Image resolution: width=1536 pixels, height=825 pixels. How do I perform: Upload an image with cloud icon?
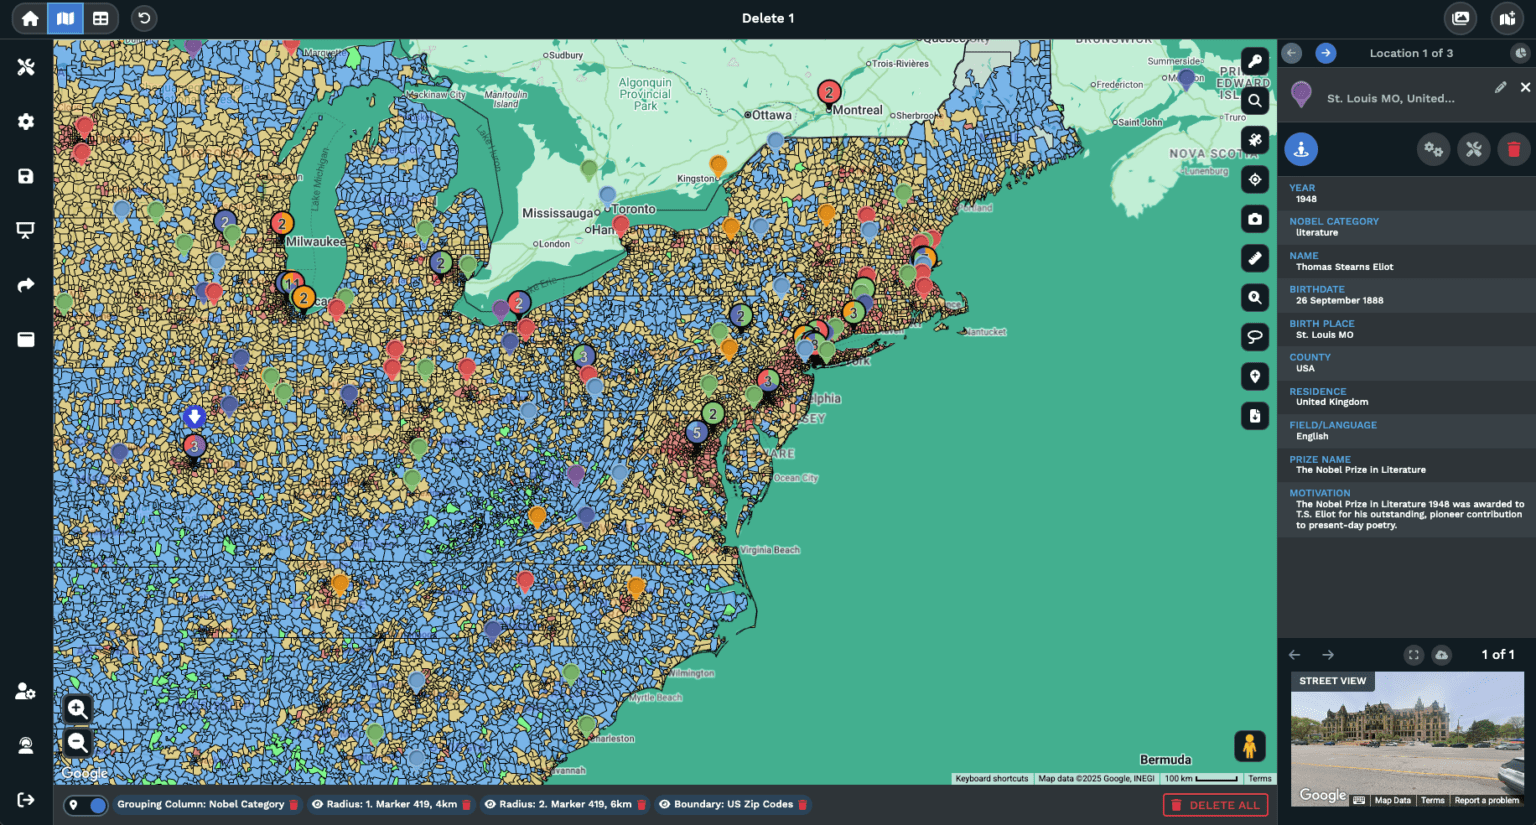click(x=1441, y=655)
